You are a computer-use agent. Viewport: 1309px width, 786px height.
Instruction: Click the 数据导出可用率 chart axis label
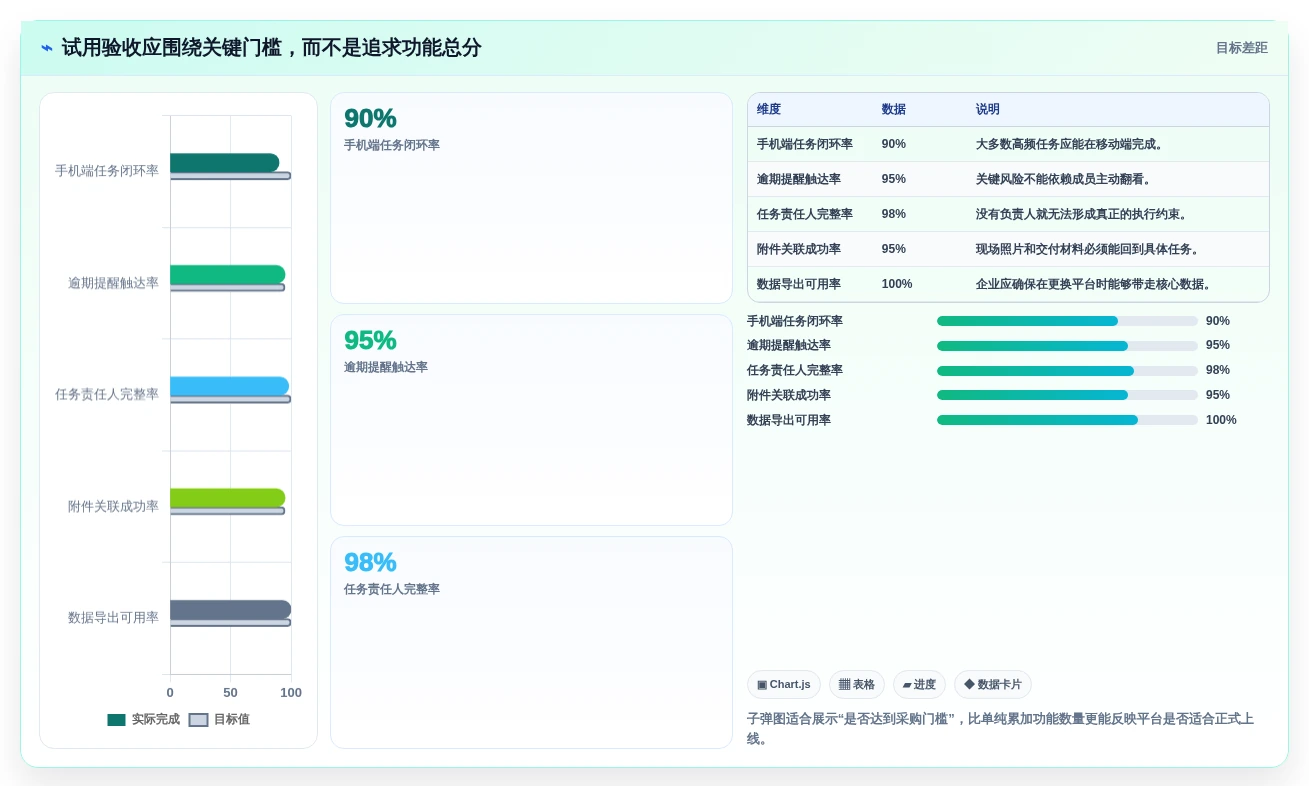[x=113, y=618]
